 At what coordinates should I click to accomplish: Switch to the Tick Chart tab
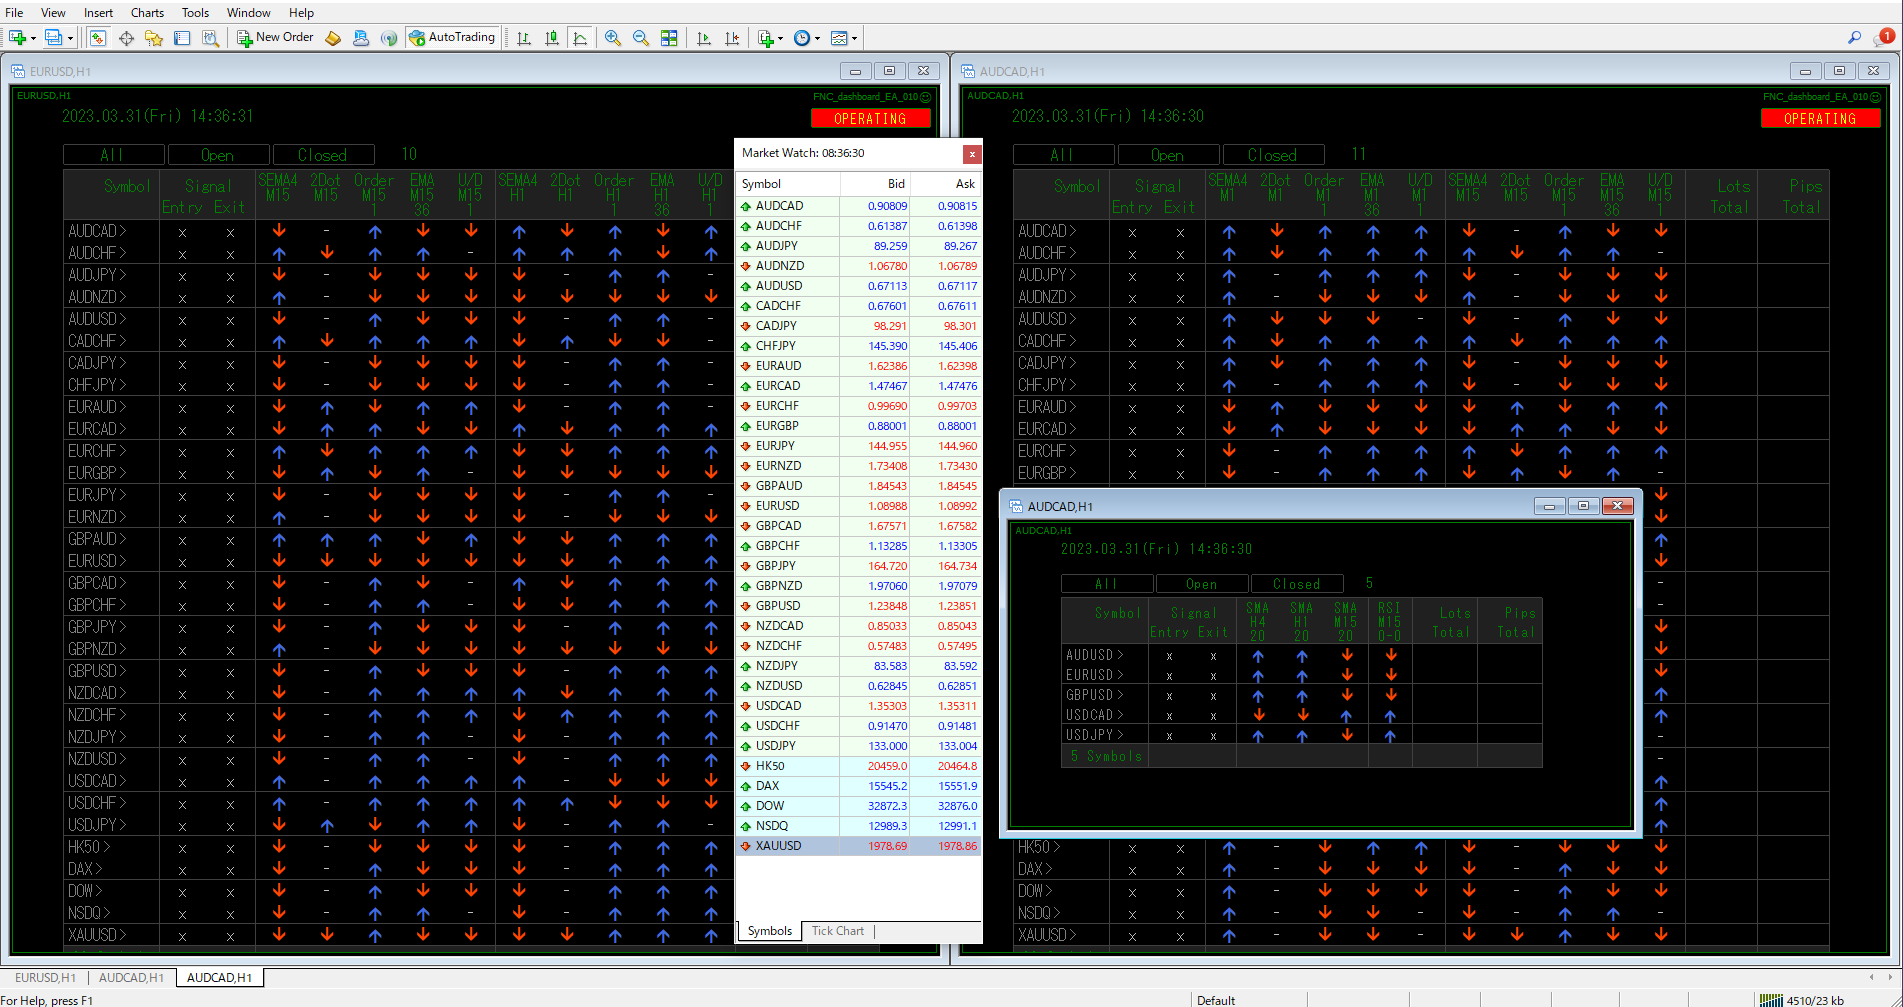pyautogui.click(x=837, y=931)
